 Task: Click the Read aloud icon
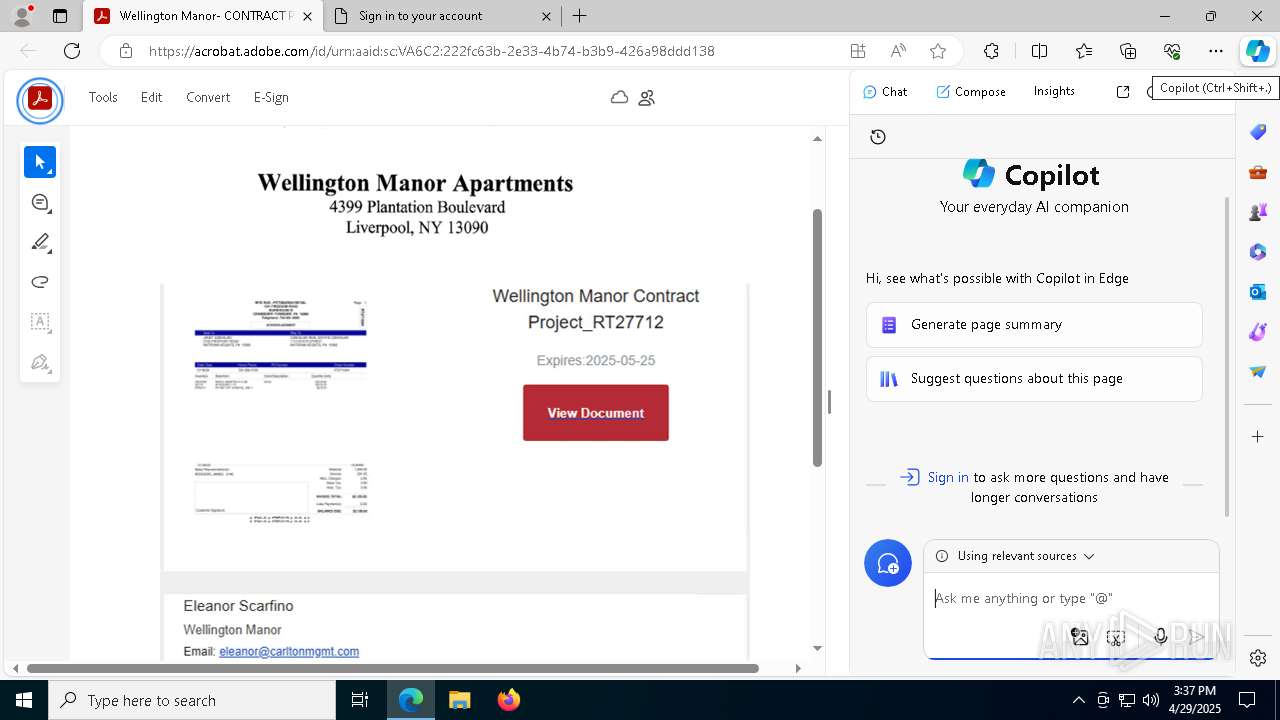pyautogui.click(x=898, y=51)
